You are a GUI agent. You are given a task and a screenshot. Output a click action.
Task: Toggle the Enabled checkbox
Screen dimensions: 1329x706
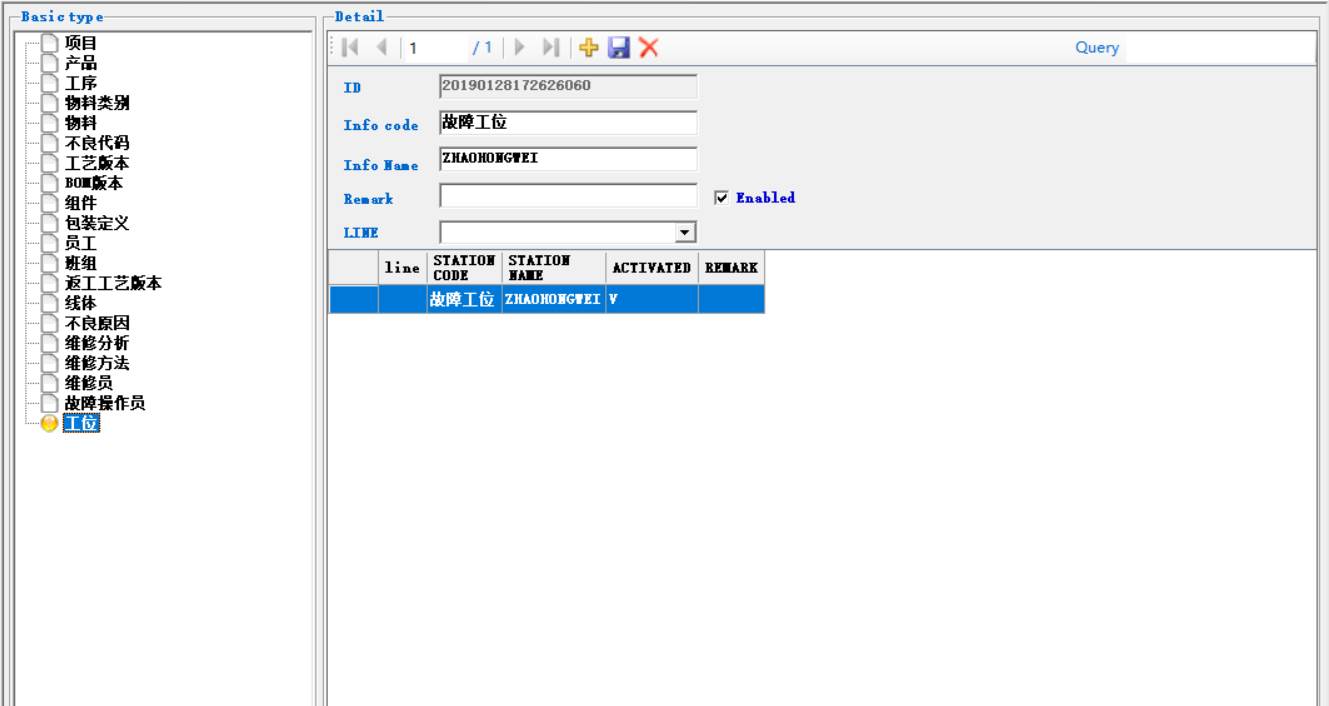(721, 198)
